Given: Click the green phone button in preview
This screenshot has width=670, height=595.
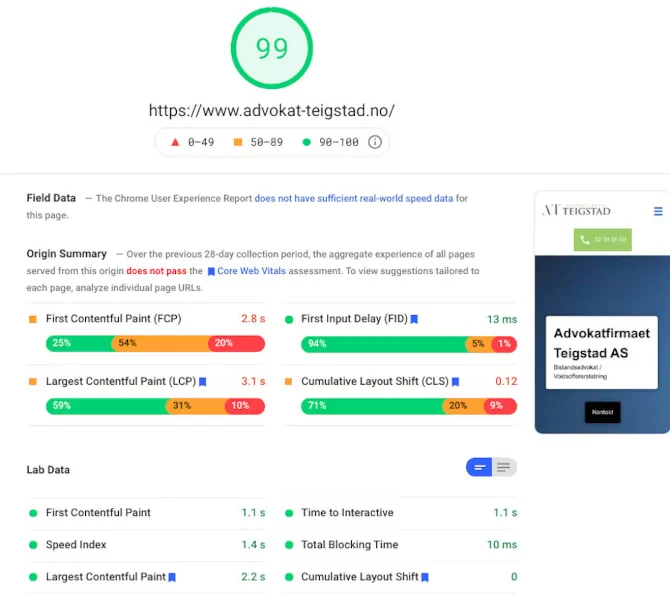Looking at the screenshot, I should 602,240.
